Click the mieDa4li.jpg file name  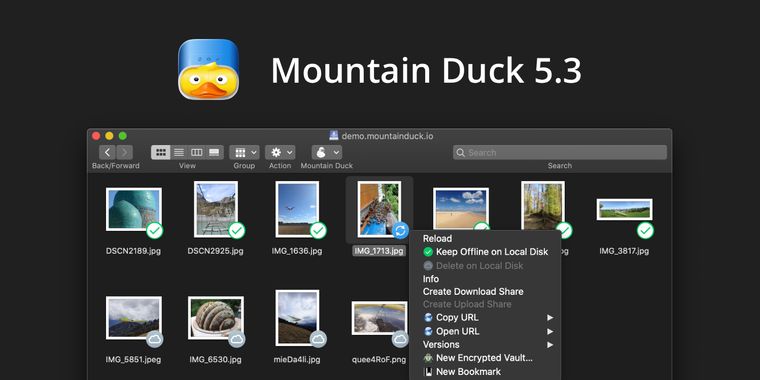click(297, 360)
